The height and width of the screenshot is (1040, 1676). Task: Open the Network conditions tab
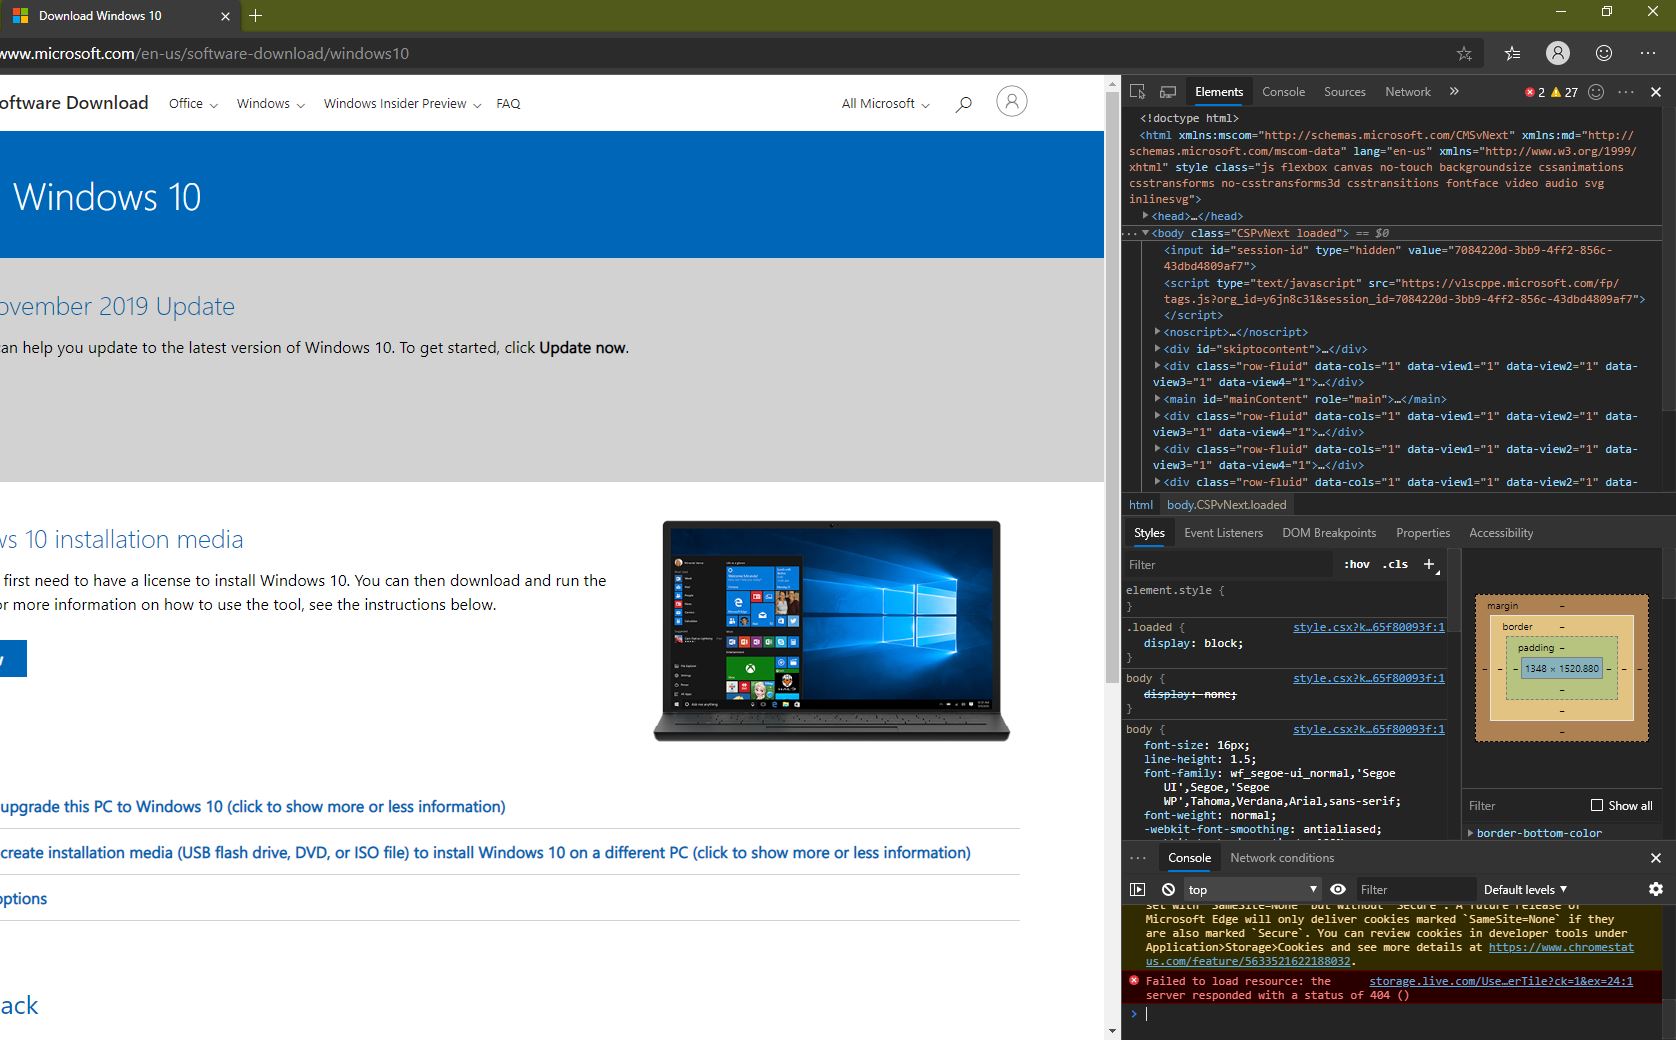tap(1282, 857)
